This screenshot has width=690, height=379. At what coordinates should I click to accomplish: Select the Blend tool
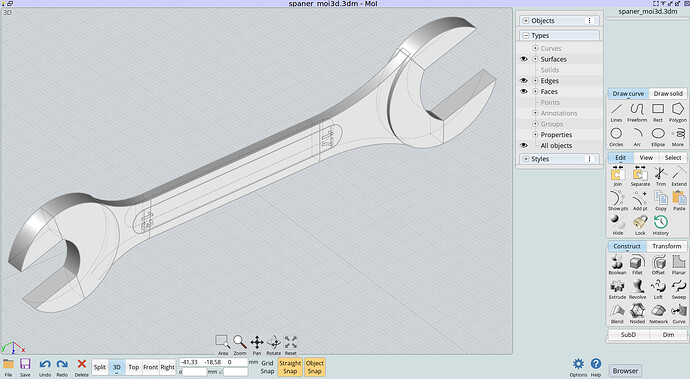coord(617,314)
